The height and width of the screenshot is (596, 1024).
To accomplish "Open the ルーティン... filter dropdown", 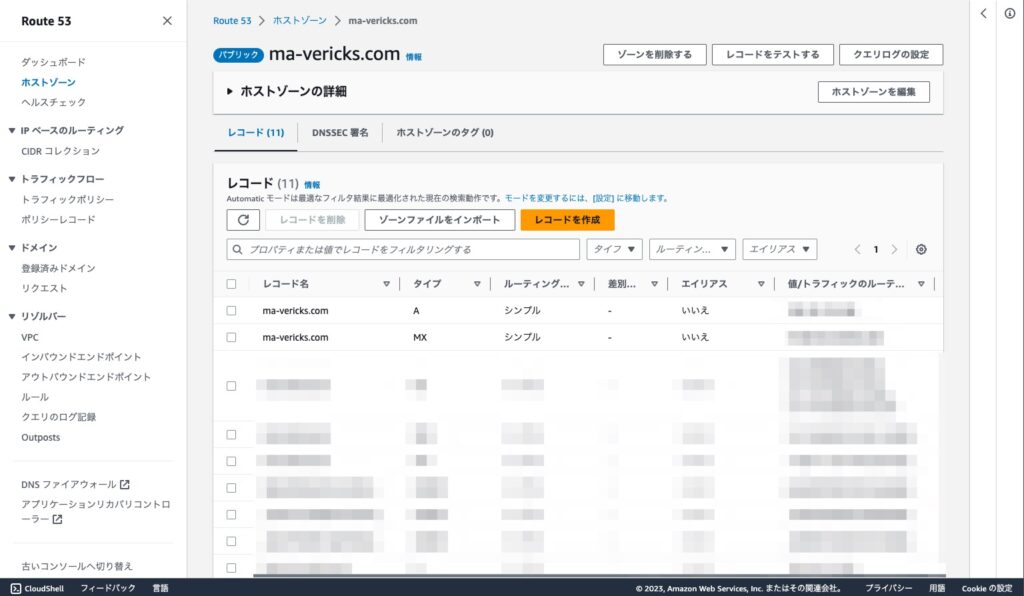I will (692, 249).
